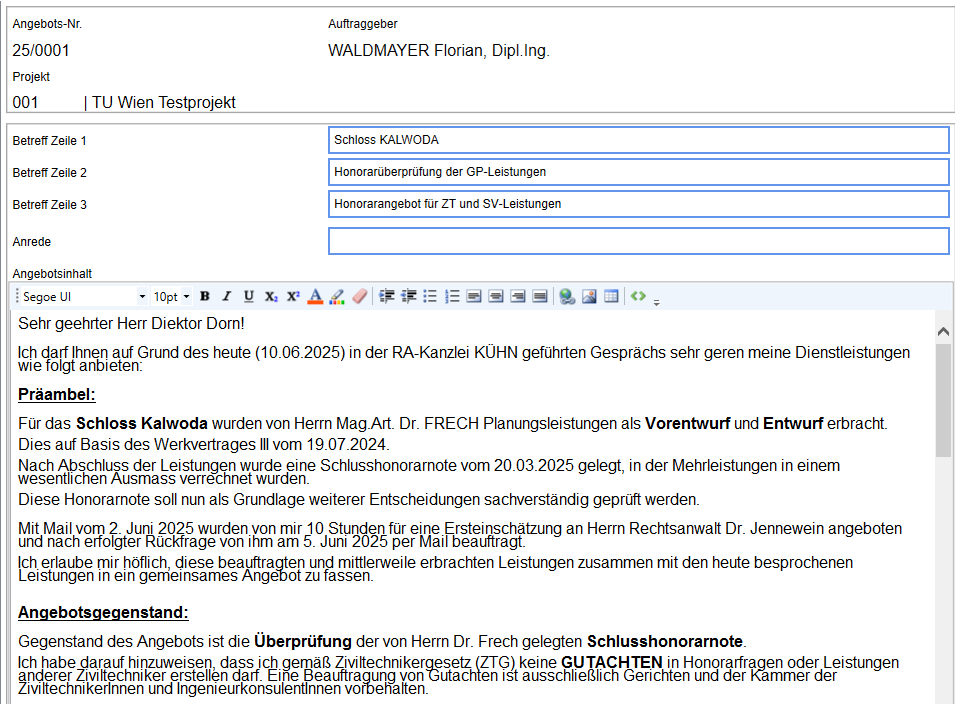Insert a bulleted list

point(430,297)
